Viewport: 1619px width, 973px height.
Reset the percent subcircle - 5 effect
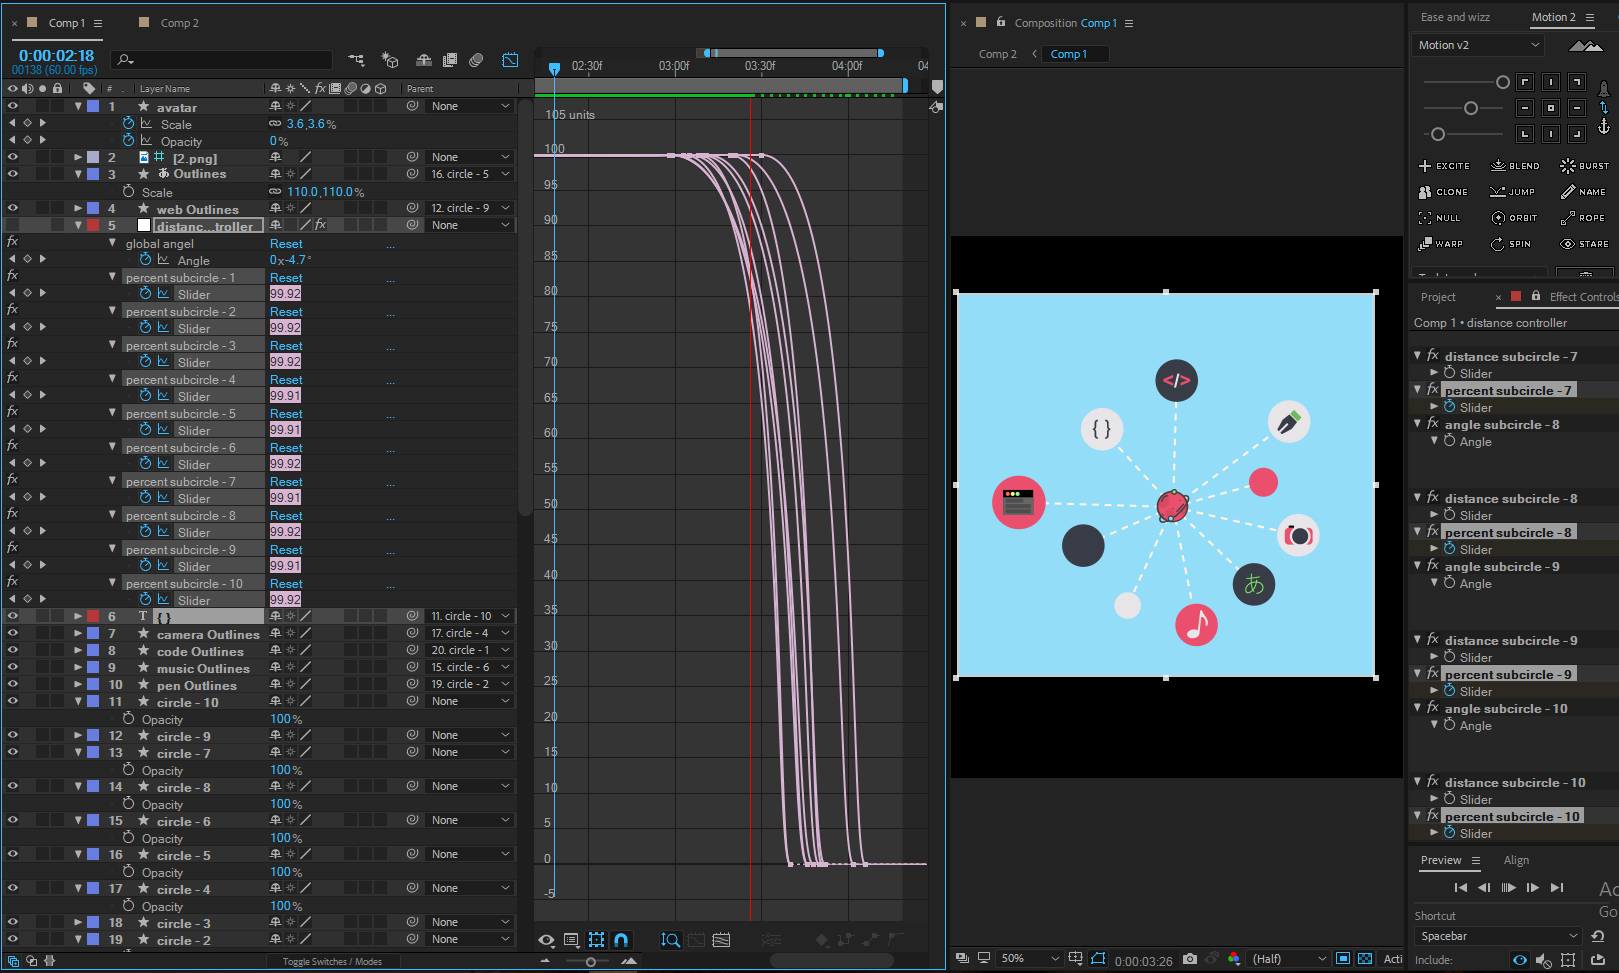[x=286, y=414]
